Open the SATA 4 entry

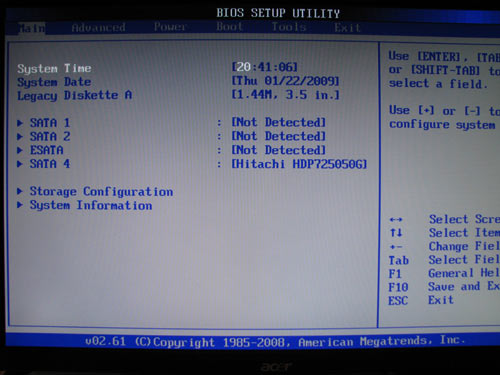point(50,164)
